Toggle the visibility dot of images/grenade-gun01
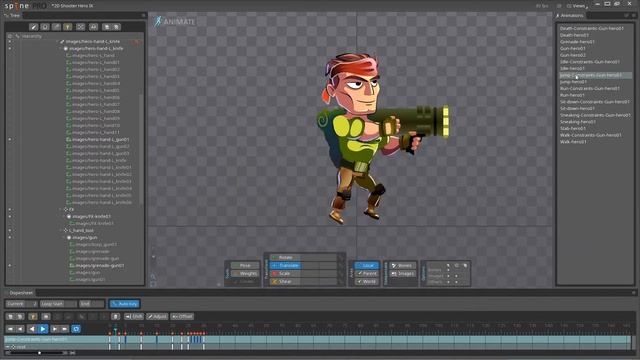The width and height of the screenshot is (640, 360). coord(10,266)
